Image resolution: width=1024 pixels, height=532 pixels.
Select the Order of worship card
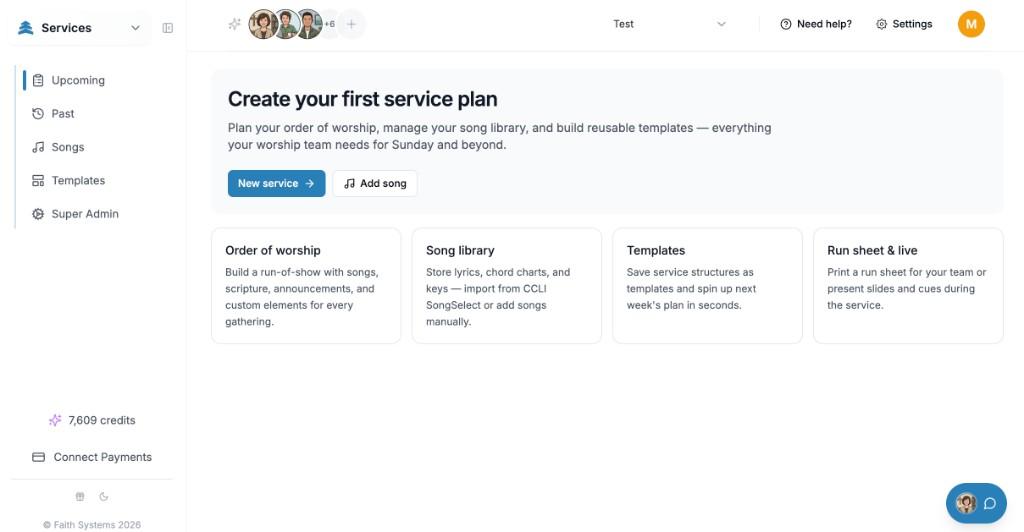point(306,285)
